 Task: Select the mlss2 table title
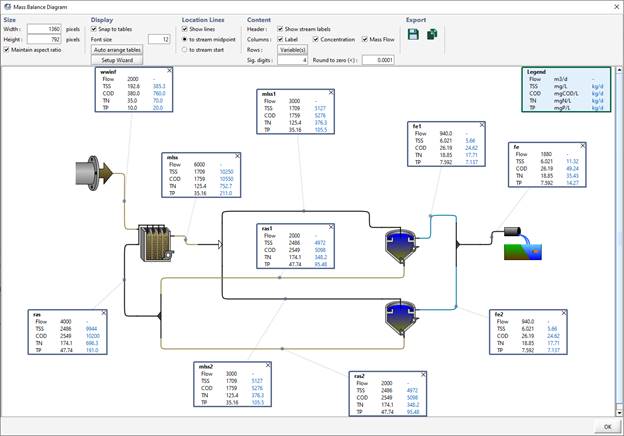click(206, 366)
